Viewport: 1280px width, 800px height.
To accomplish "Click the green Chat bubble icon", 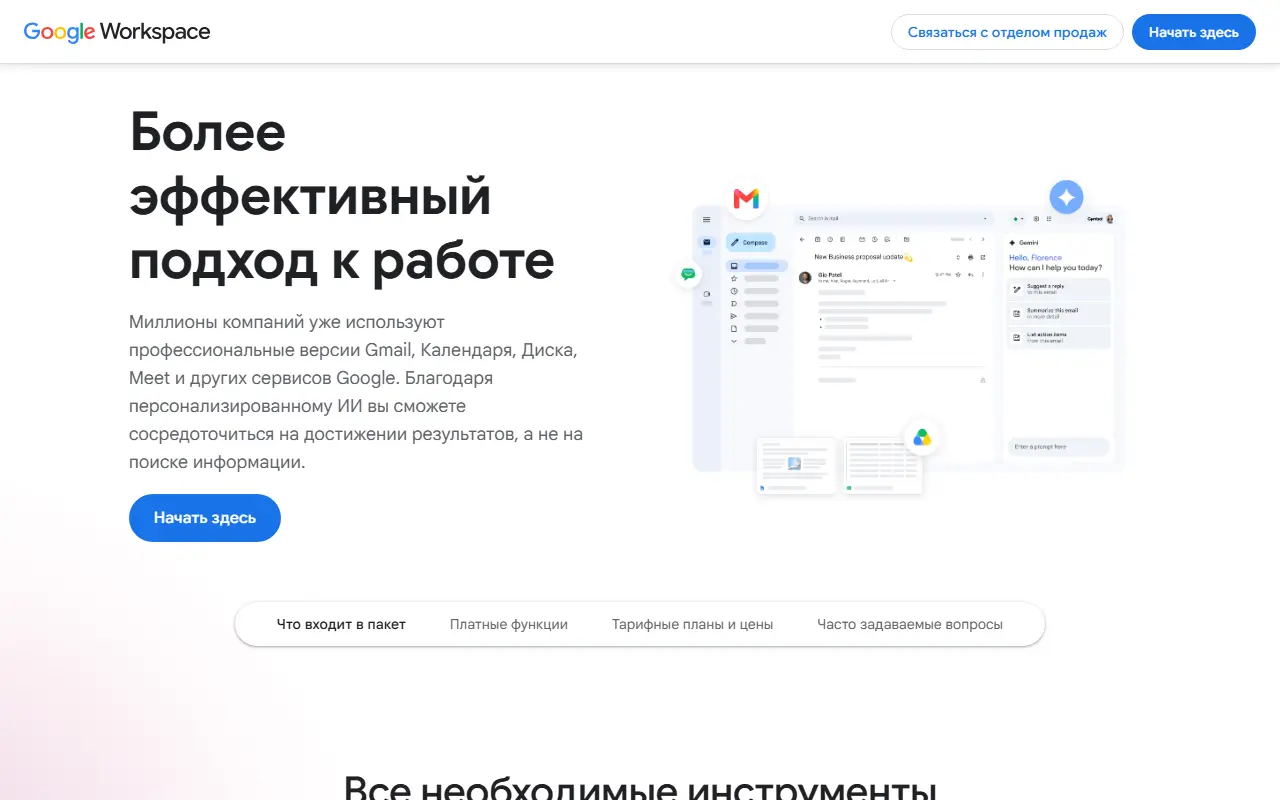I will coord(688,274).
